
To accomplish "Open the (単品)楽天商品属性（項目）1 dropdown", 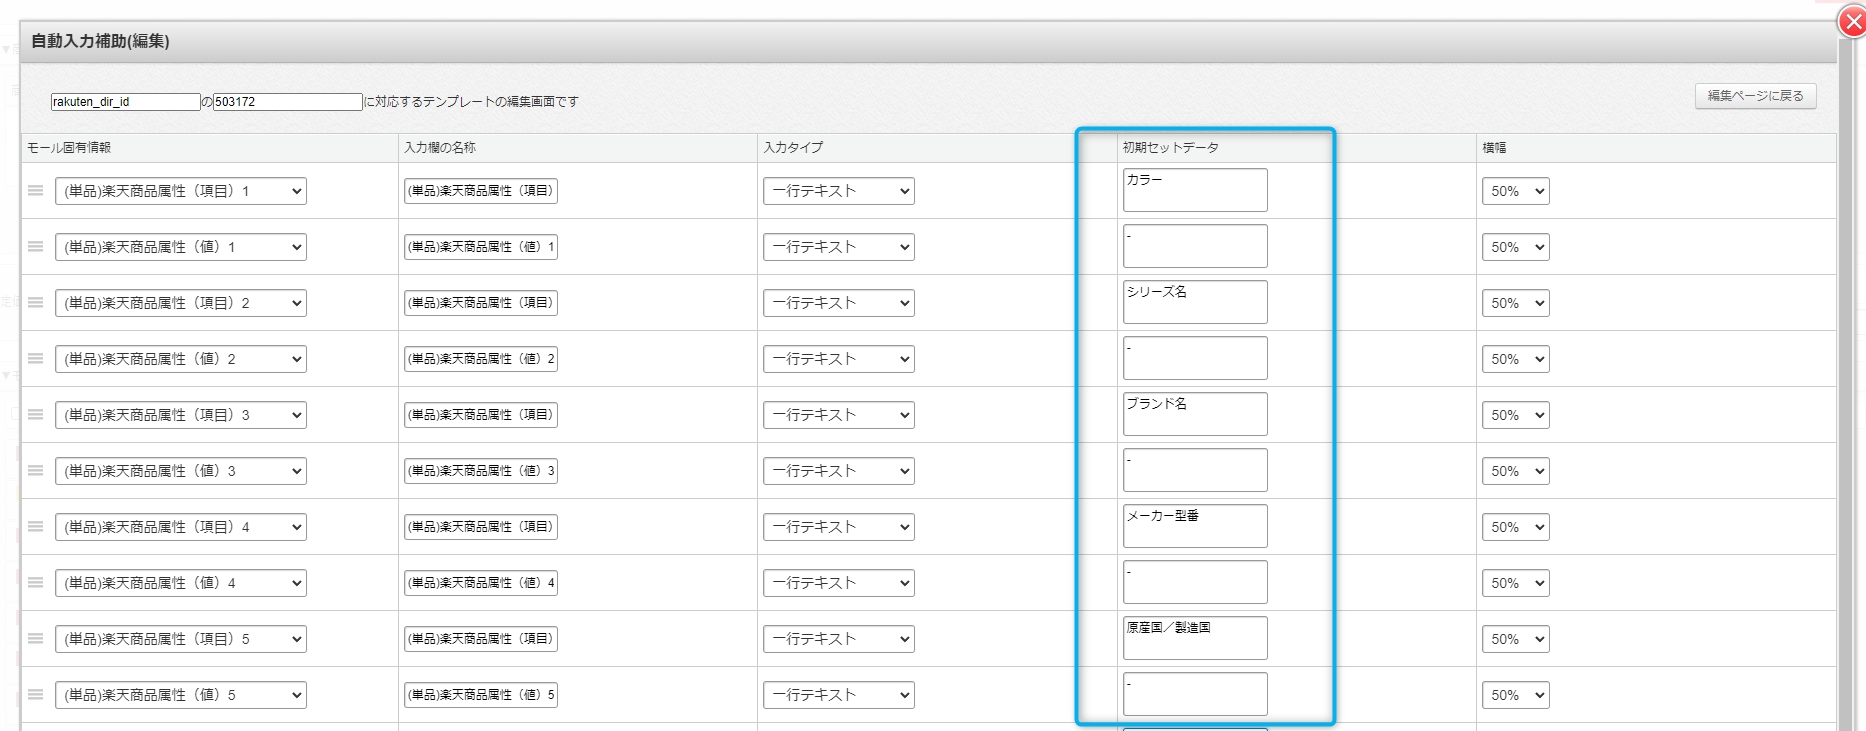I will coord(181,191).
